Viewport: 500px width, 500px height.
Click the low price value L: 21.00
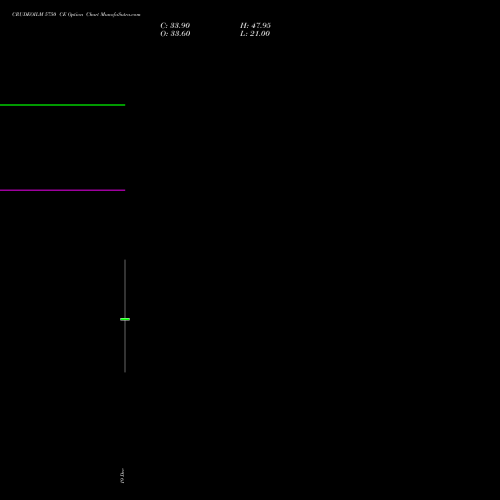pos(255,34)
